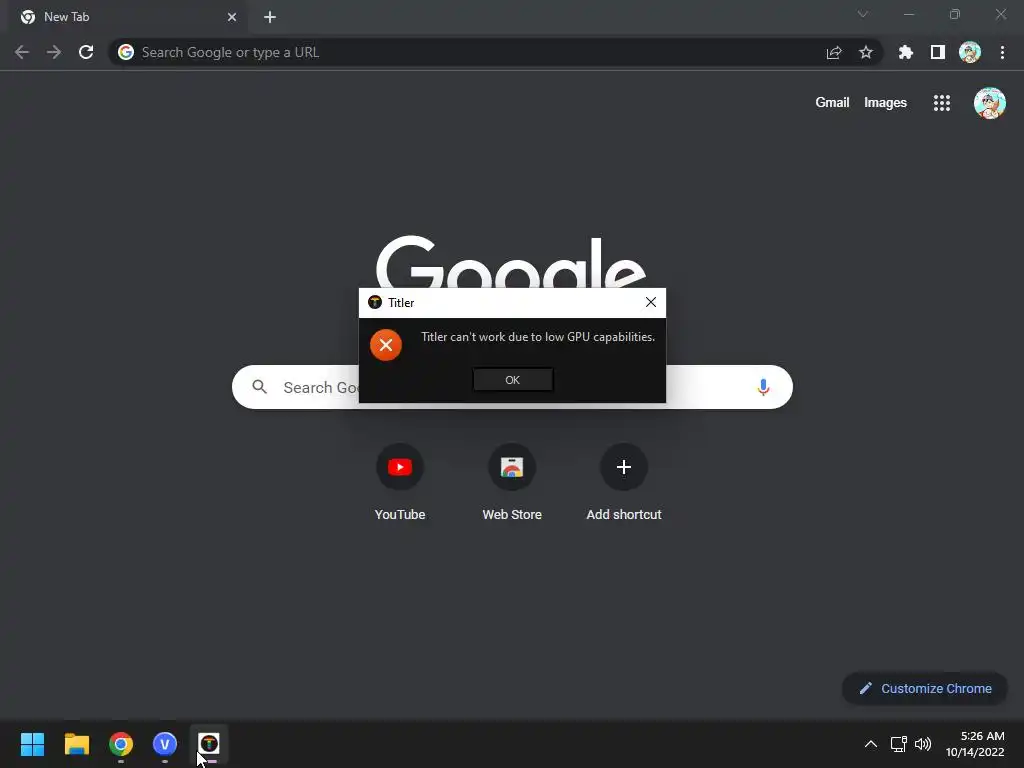The height and width of the screenshot is (768, 1024).
Task: Close the Titler dialog with the X button
Action: [x=650, y=302]
